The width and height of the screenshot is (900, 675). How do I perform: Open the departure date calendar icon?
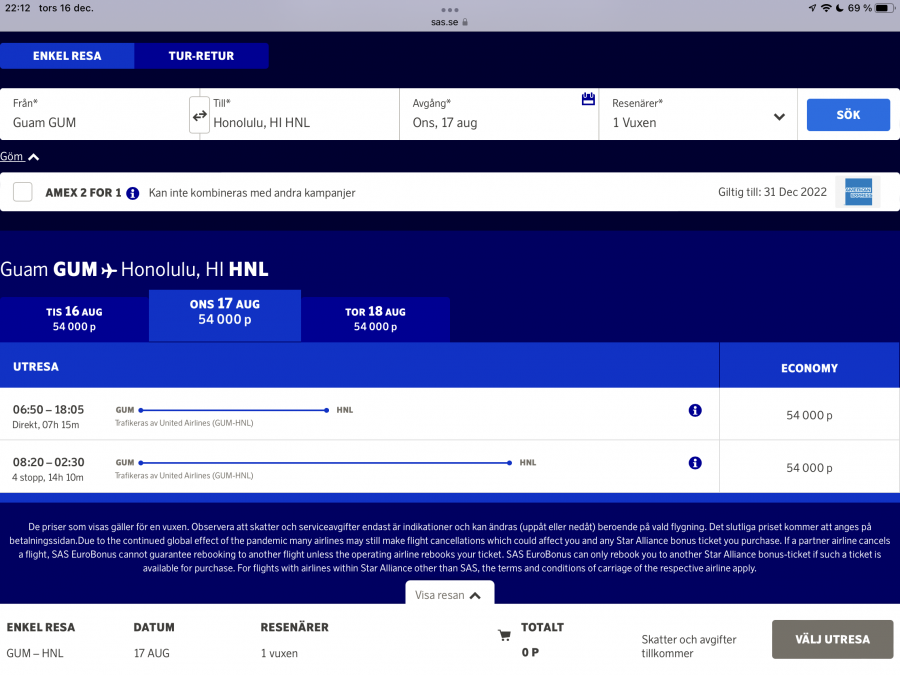(588, 99)
